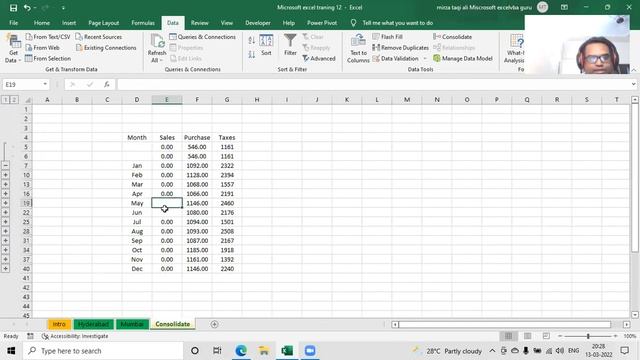Image resolution: width=640 pixels, height=360 pixels.
Task: Click the Select All corner button
Action: point(27,100)
